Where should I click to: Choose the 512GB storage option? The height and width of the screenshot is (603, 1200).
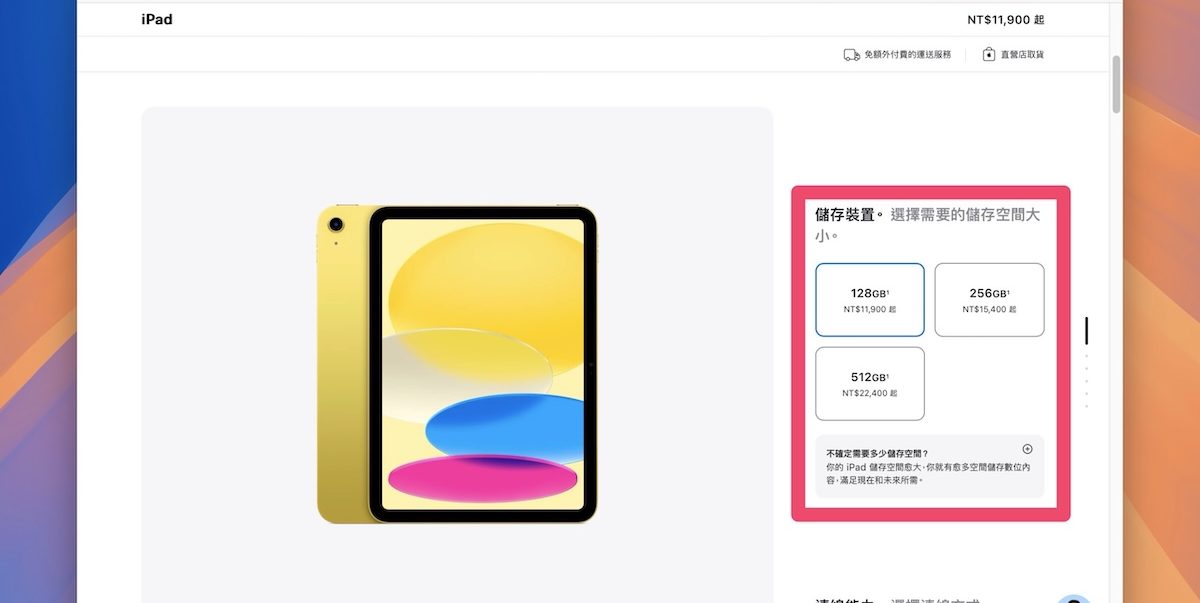point(870,384)
